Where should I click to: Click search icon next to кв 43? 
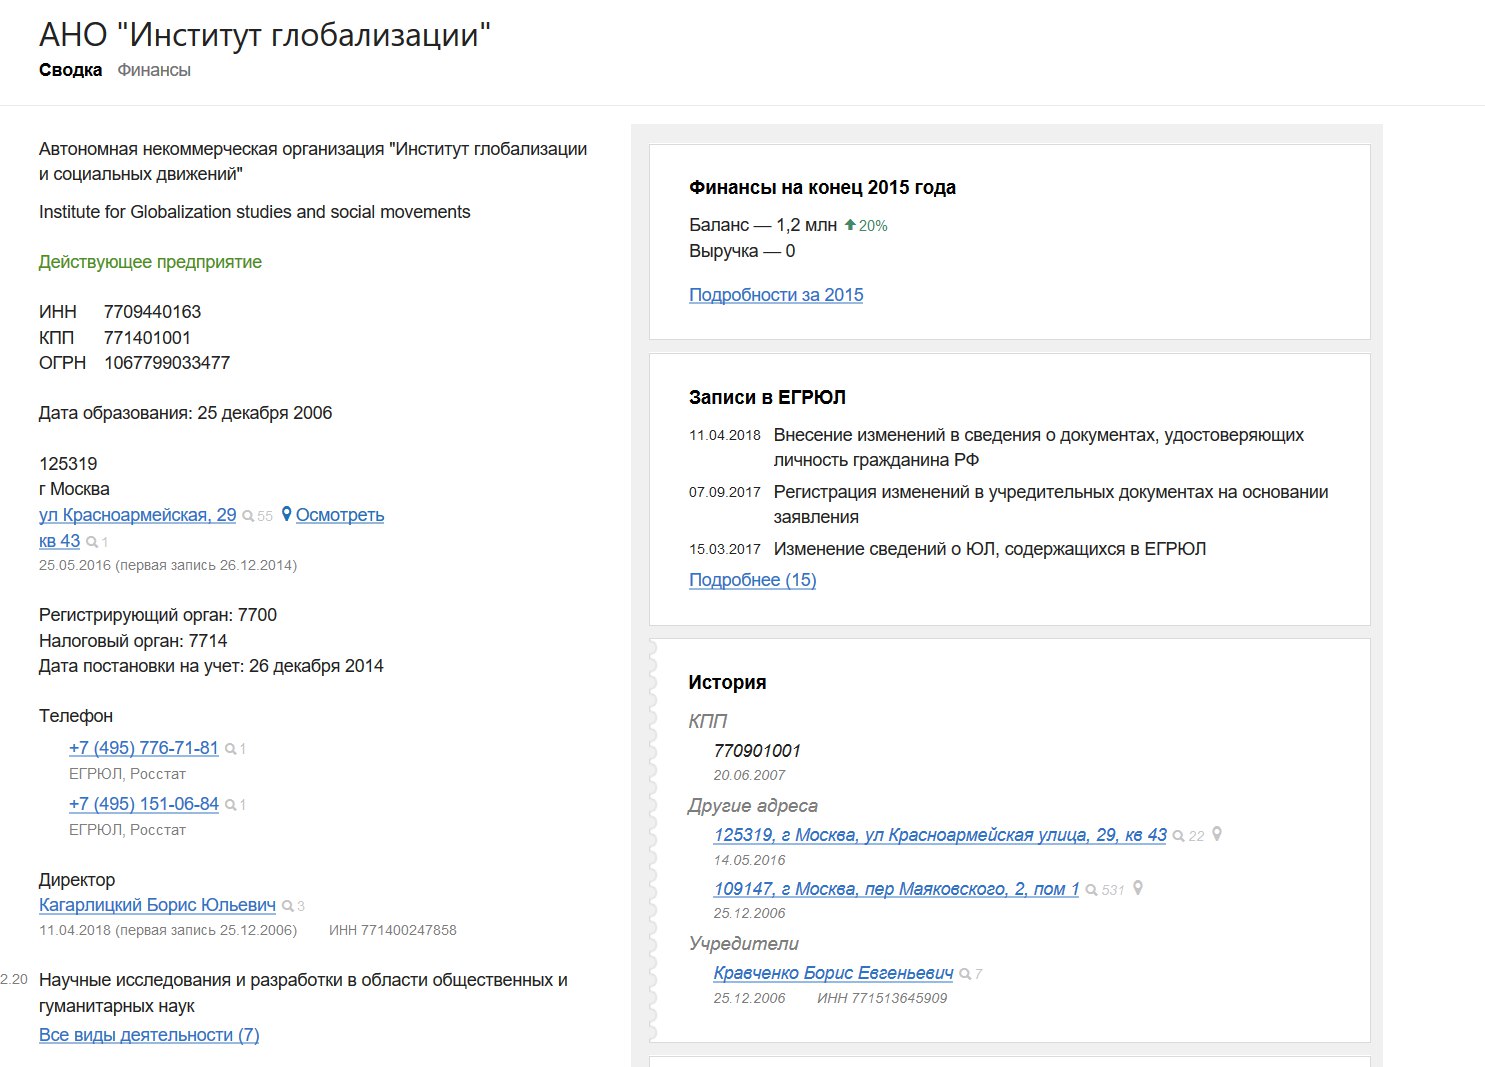(x=92, y=542)
